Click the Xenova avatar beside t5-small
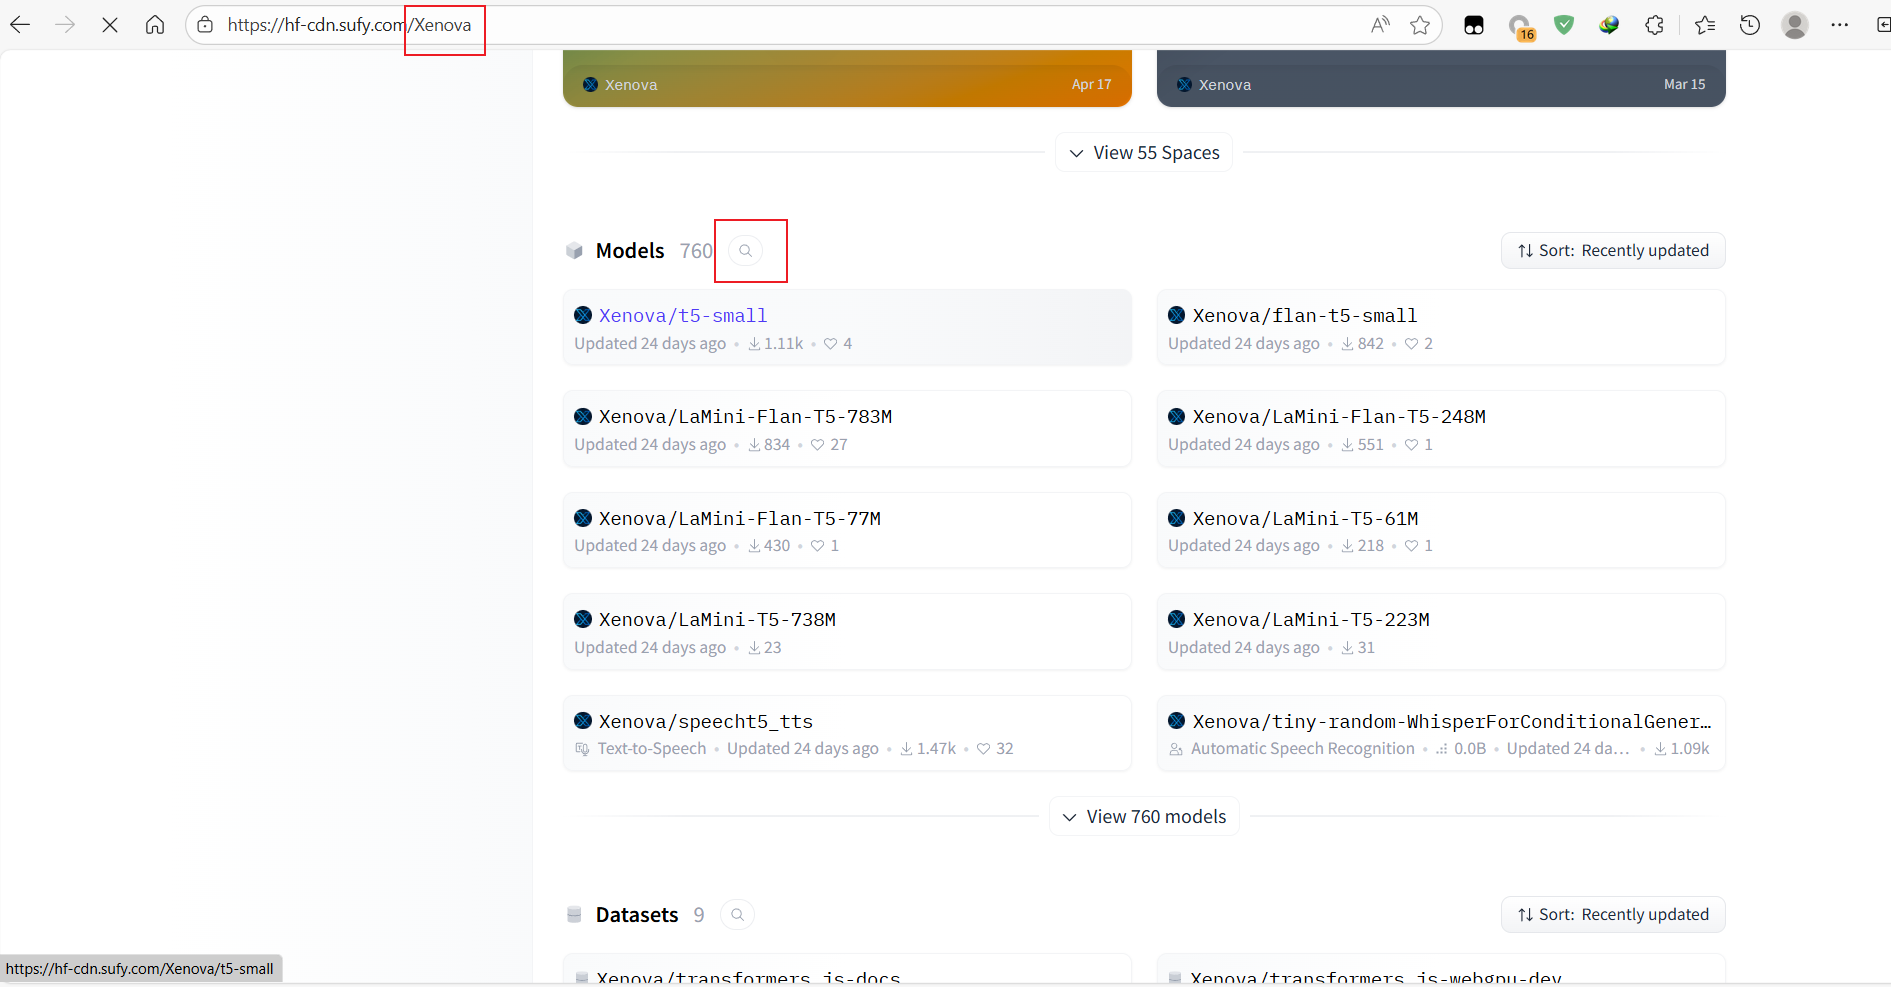Viewport: 1891px width, 987px height. point(583,316)
